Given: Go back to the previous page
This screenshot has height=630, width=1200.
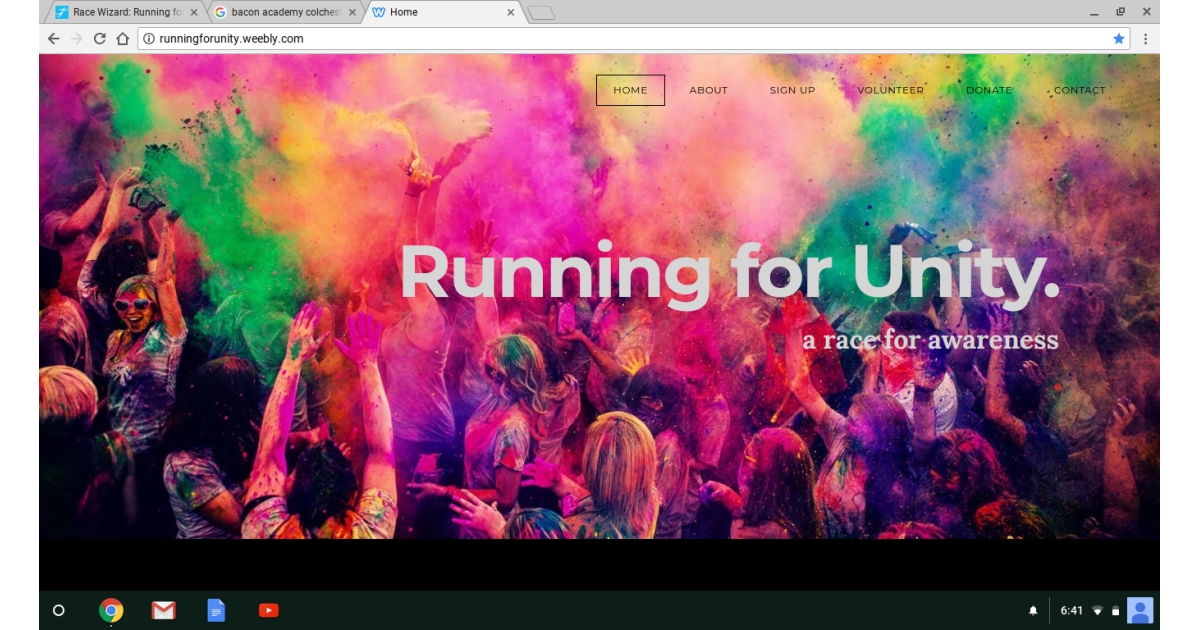Looking at the screenshot, I should [51, 40].
